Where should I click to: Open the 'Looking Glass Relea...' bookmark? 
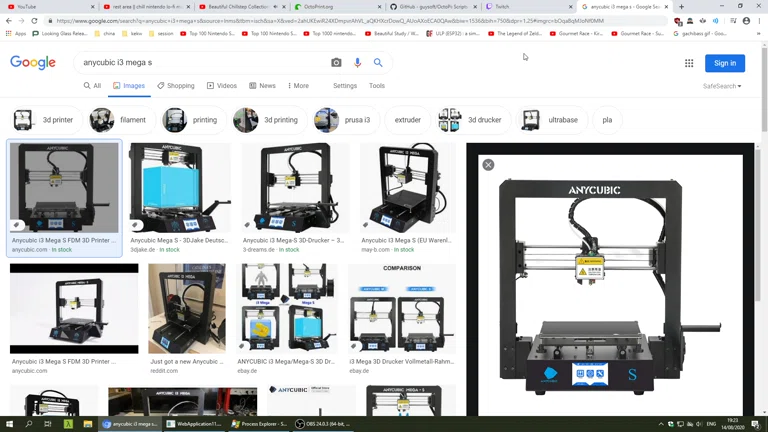coord(59,34)
